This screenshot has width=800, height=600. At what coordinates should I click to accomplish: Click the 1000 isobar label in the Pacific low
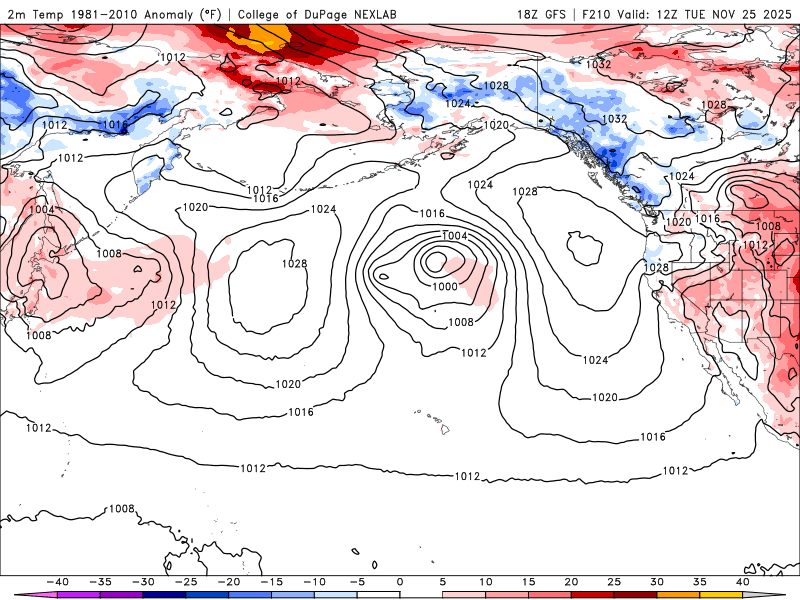[x=445, y=286]
